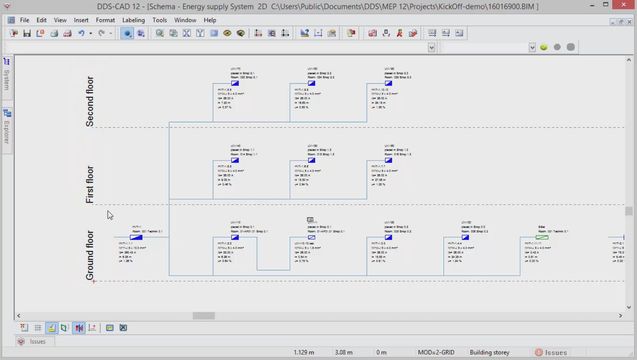This screenshot has width=637, height=360.
Task: Click the 3.08 m coordinate in status bar
Action: (x=344, y=352)
